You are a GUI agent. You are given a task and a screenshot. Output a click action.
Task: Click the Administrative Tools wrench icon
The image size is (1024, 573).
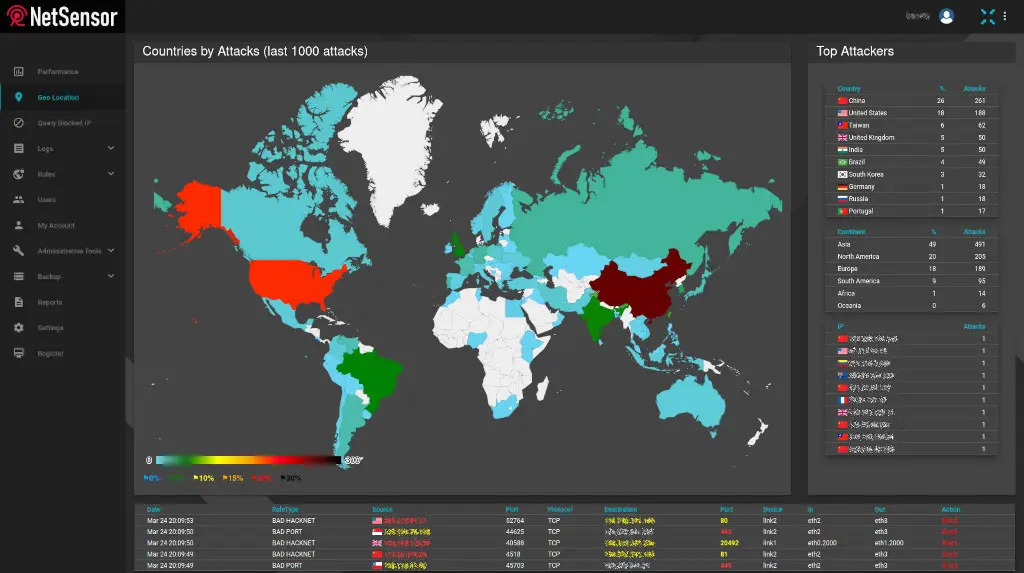[x=18, y=250]
